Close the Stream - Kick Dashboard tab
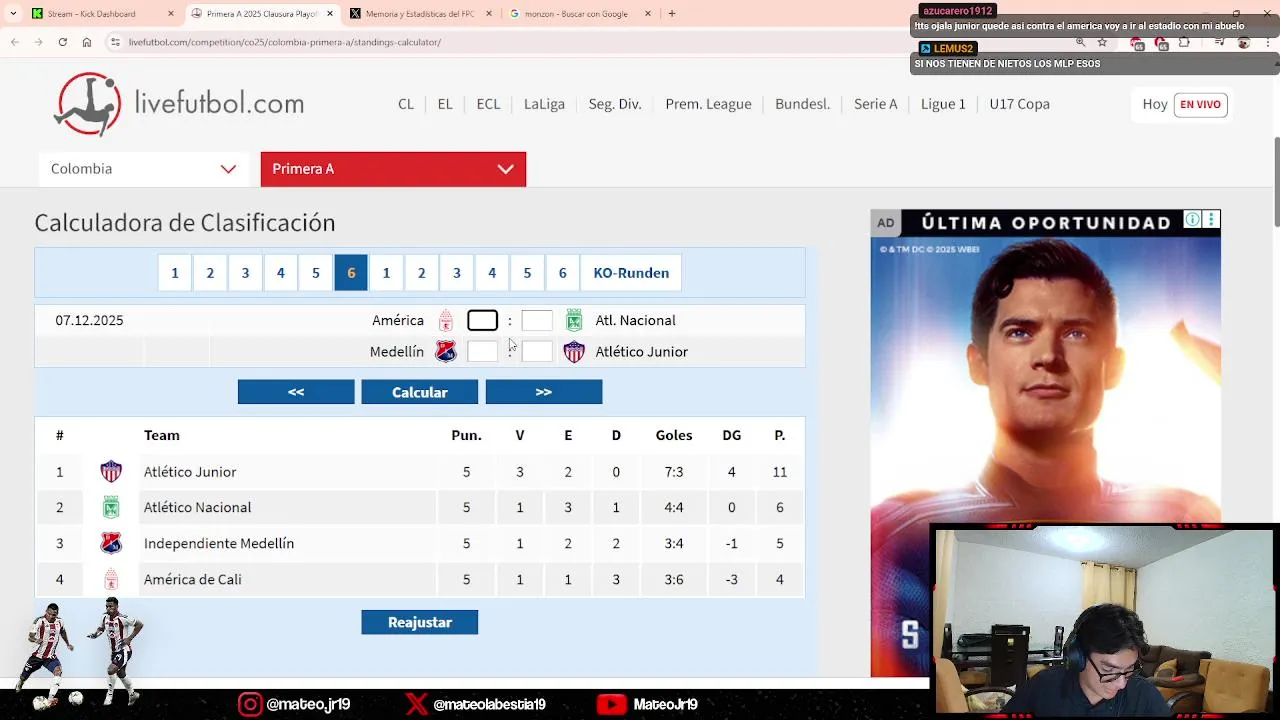Image resolution: width=1280 pixels, height=720 pixels. (x=171, y=14)
